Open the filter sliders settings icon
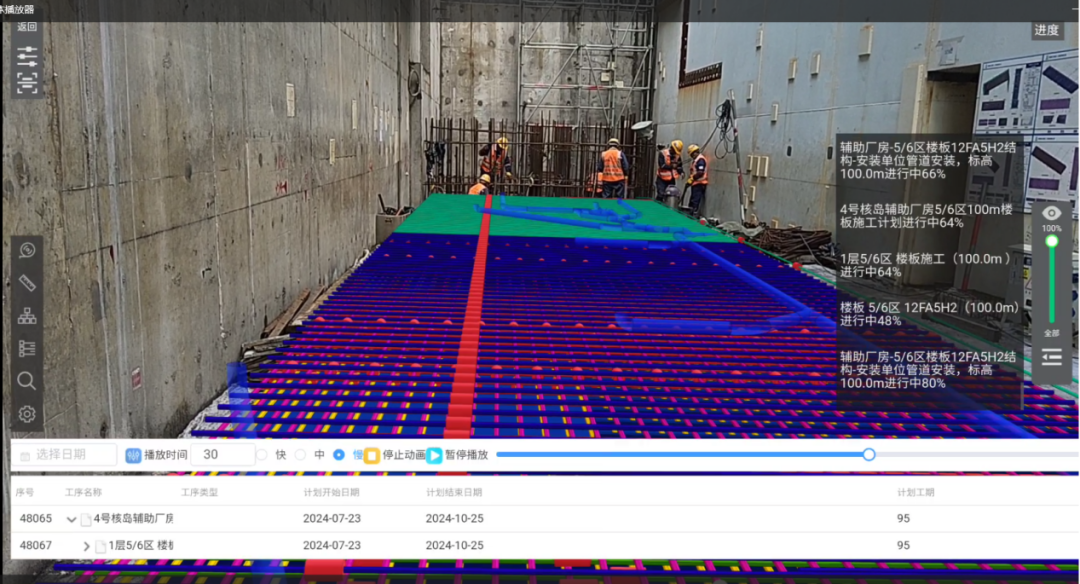This screenshot has height=584, width=1080. [x=27, y=55]
